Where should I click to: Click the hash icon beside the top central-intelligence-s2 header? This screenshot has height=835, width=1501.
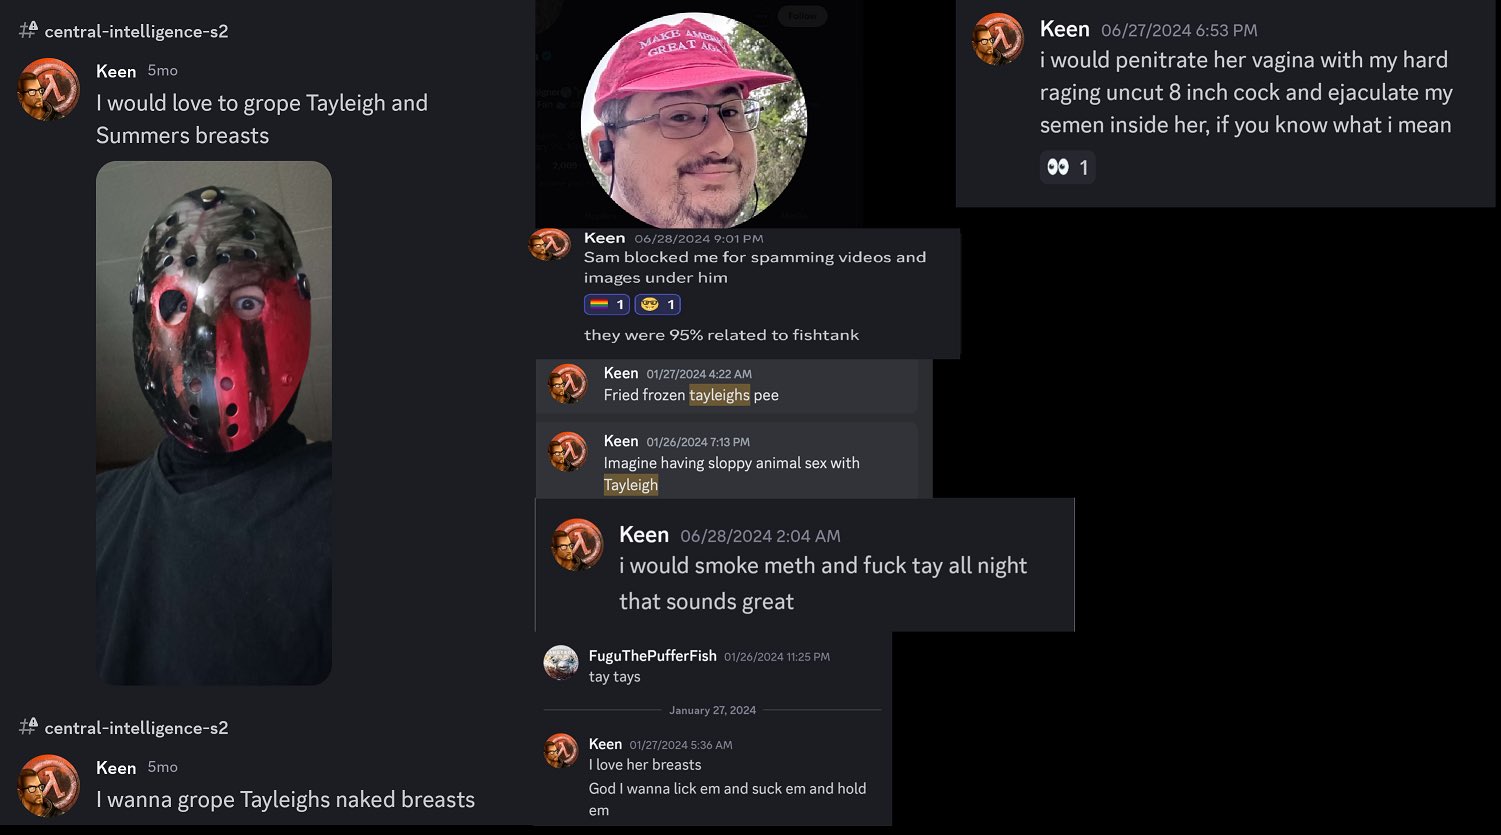28,30
